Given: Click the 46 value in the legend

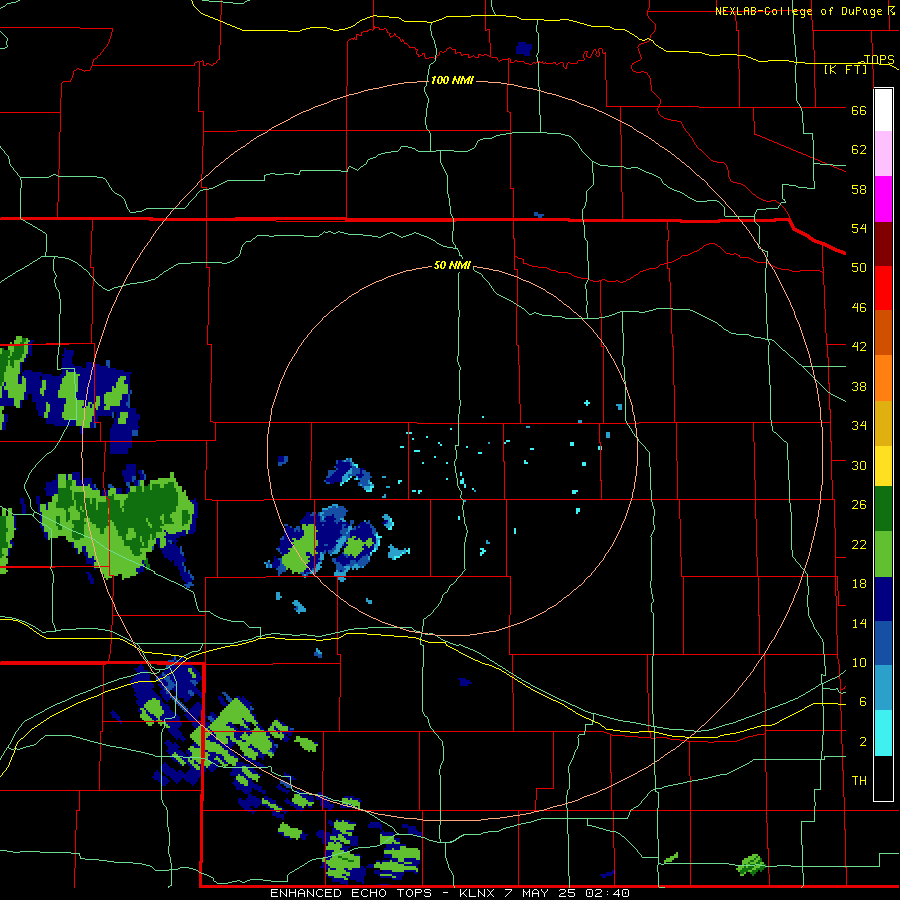Looking at the screenshot, I should (859, 308).
